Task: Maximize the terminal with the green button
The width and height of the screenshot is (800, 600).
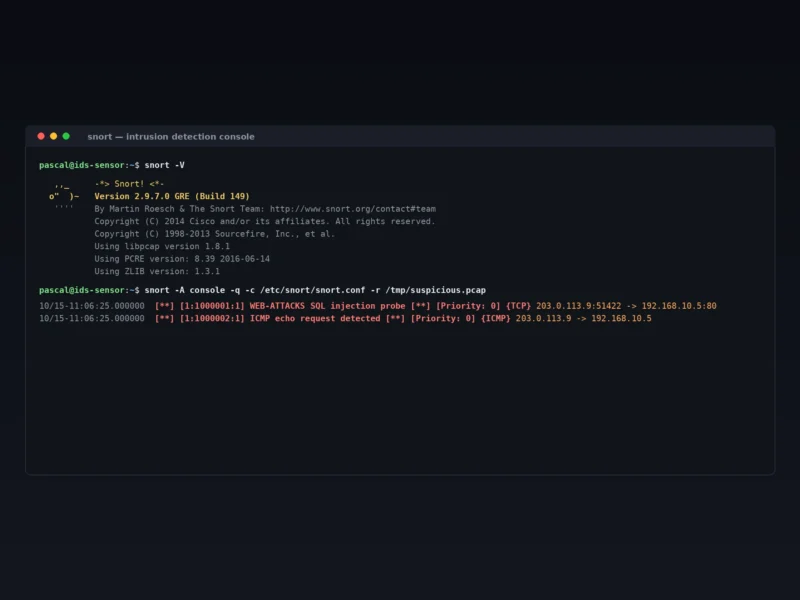Action: pos(66,136)
